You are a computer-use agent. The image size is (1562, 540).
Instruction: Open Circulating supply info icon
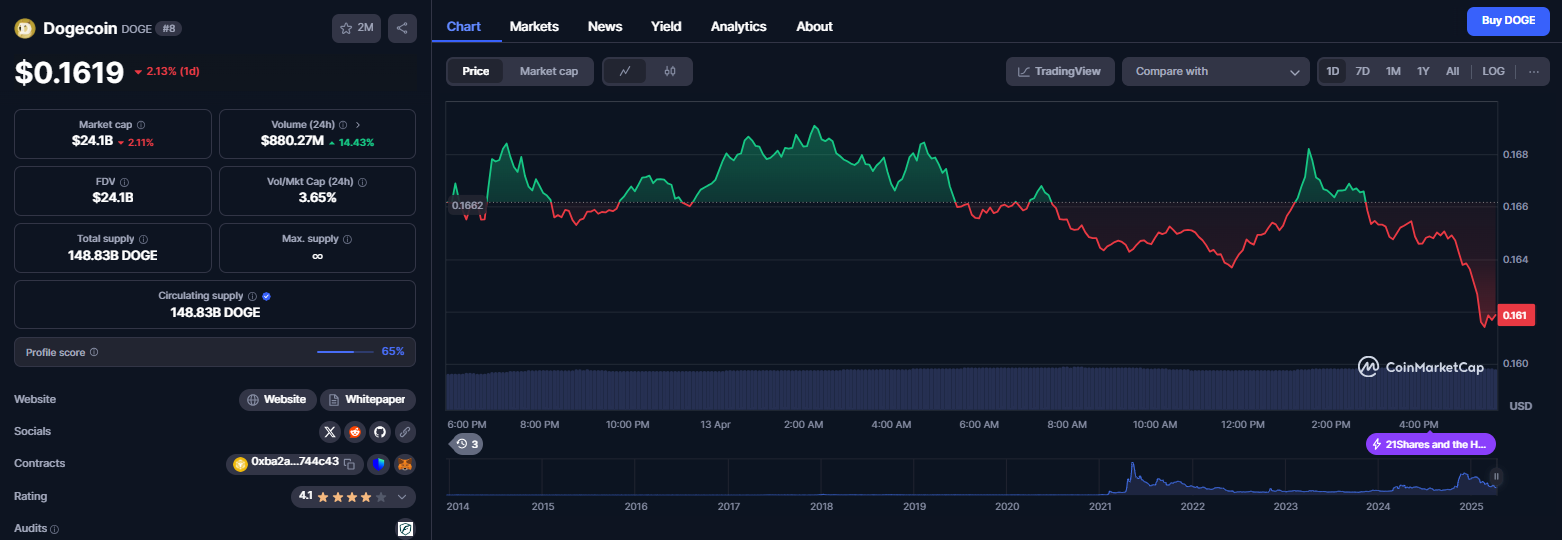252,297
